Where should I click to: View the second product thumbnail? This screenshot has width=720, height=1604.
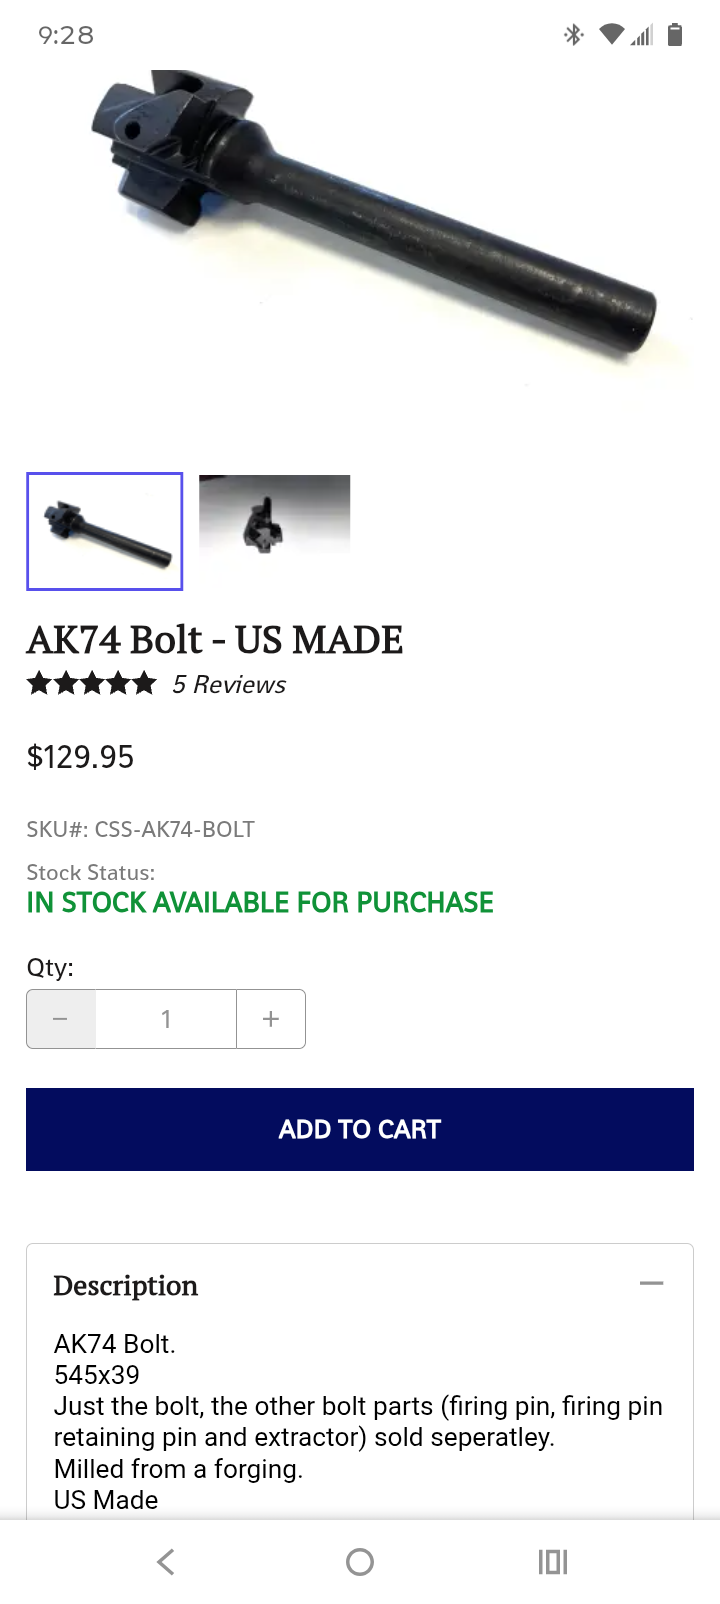coord(275,515)
